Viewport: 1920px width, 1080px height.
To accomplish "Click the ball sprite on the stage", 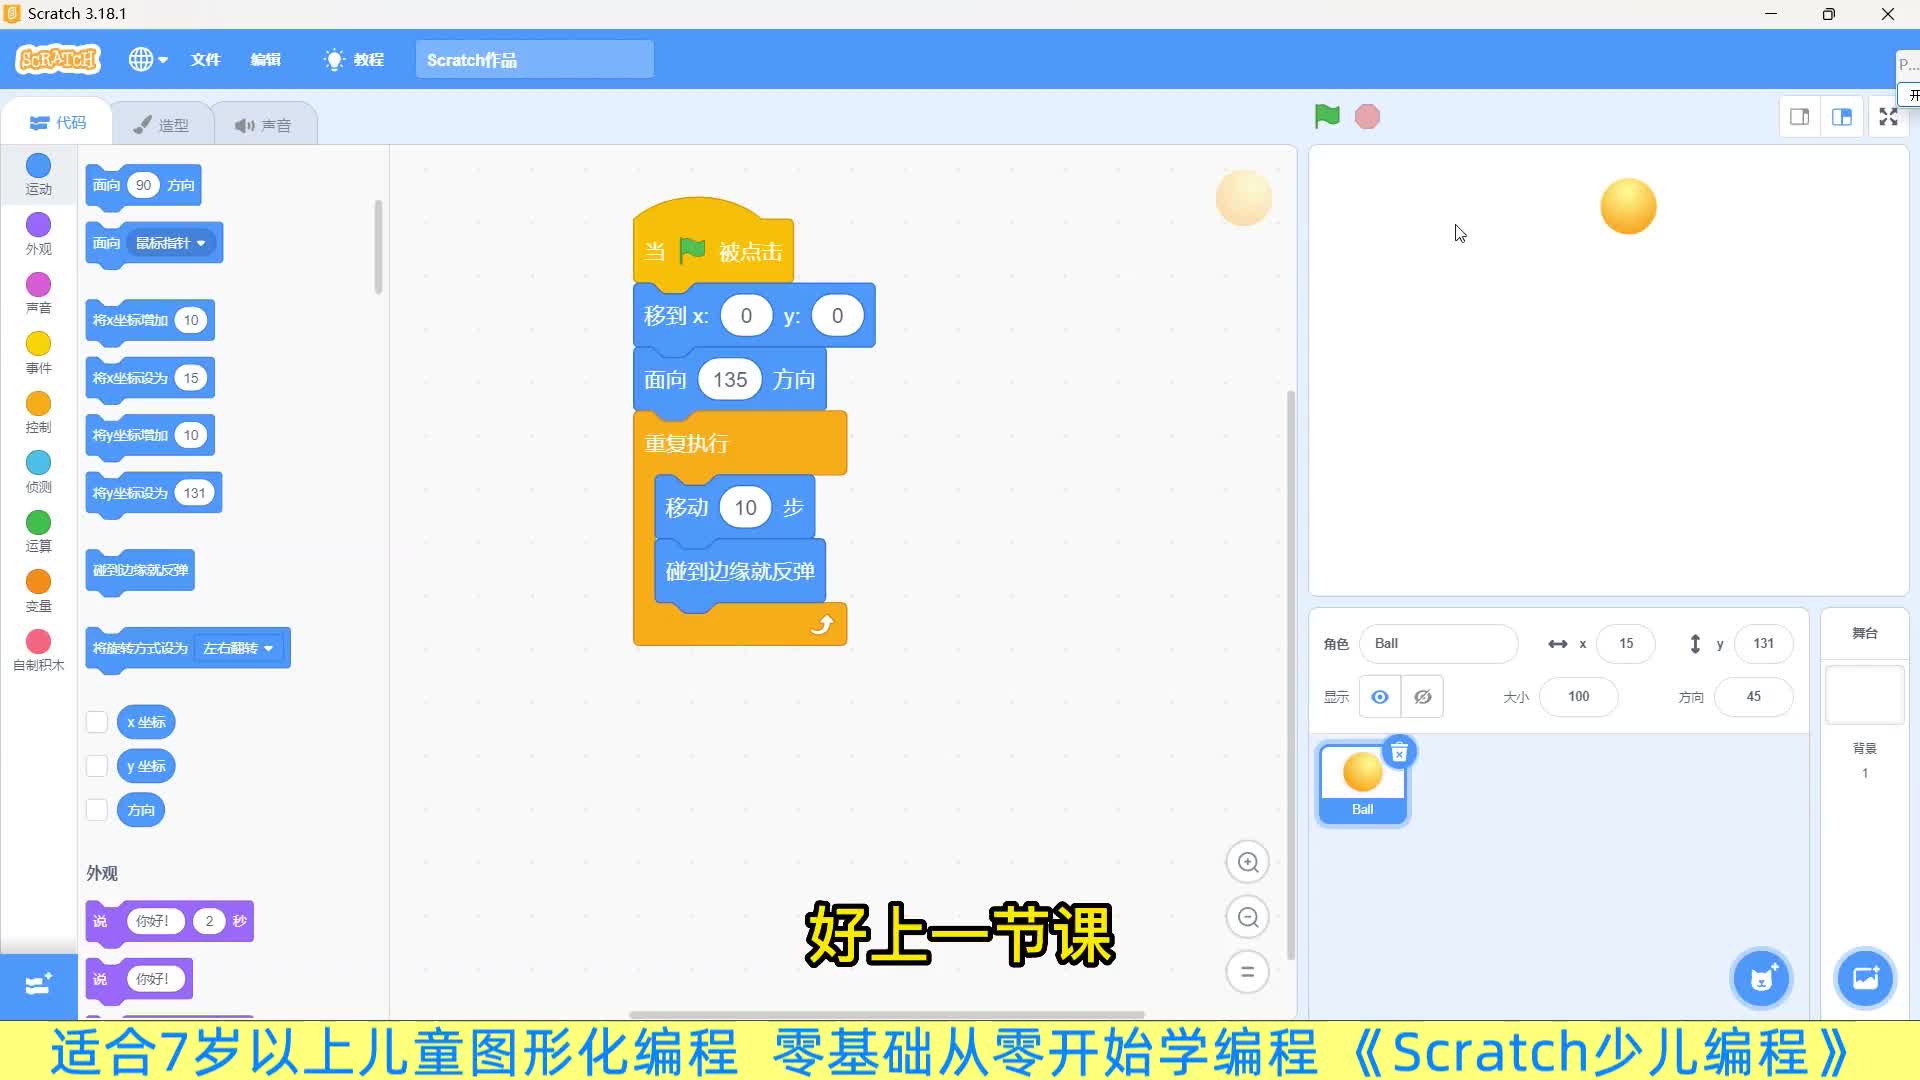I will [1628, 207].
